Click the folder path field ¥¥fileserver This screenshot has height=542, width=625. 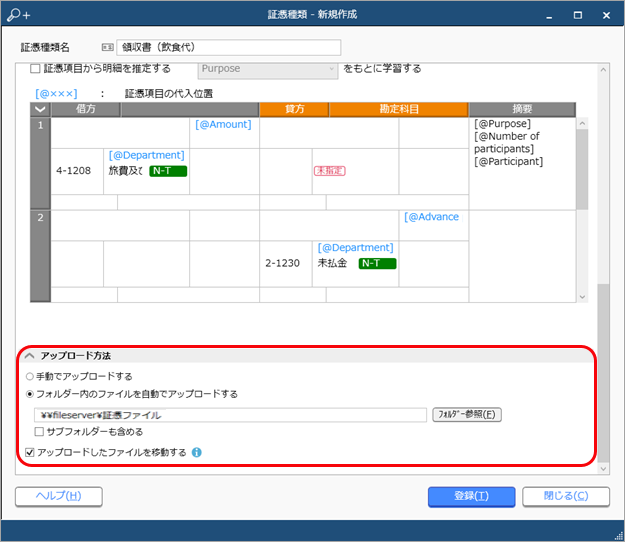(230, 415)
